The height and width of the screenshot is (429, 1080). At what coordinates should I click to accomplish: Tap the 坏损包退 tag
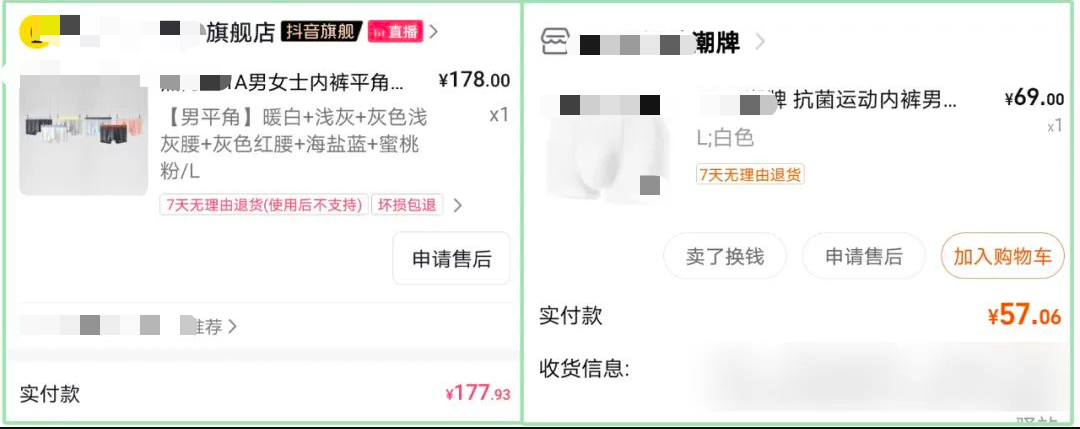click(x=407, y=205)
